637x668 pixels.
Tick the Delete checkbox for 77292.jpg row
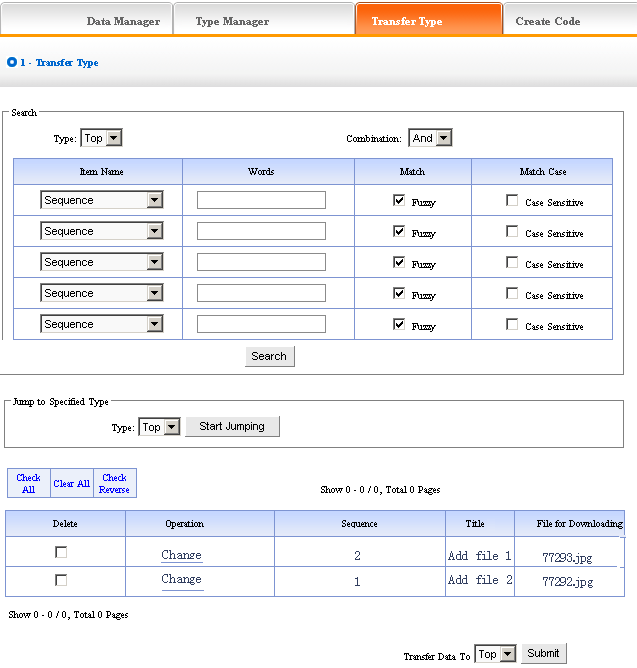click(x=61, y=580)
